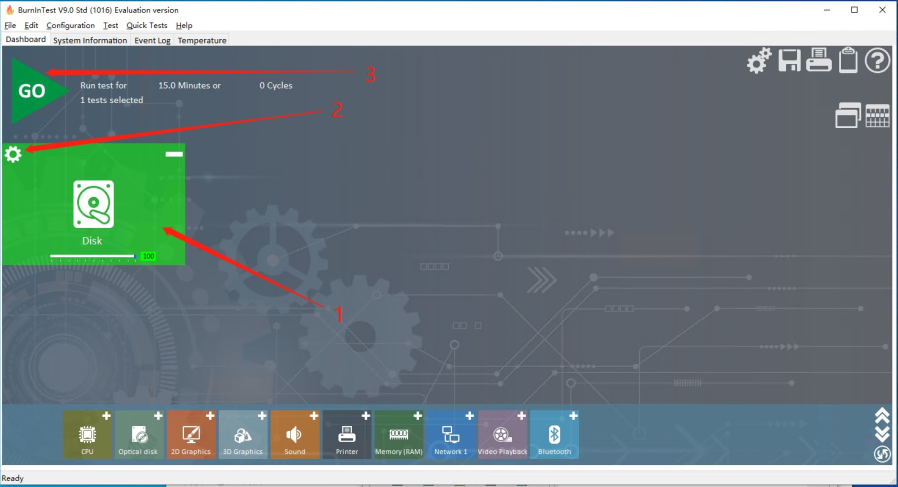Image resolution: width=898 pixels, height=487 pixels.
Task: Switch to grid layout view icon
Action: (x=877, y=115)
